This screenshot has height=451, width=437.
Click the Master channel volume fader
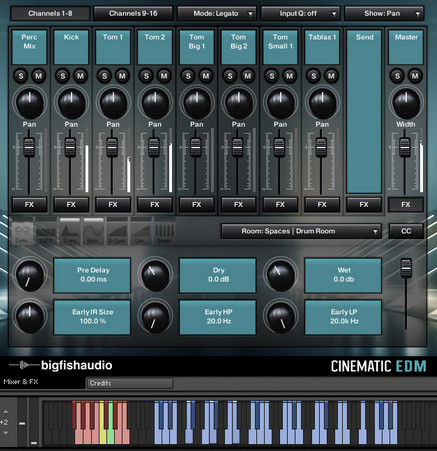[x=405, y=147]
